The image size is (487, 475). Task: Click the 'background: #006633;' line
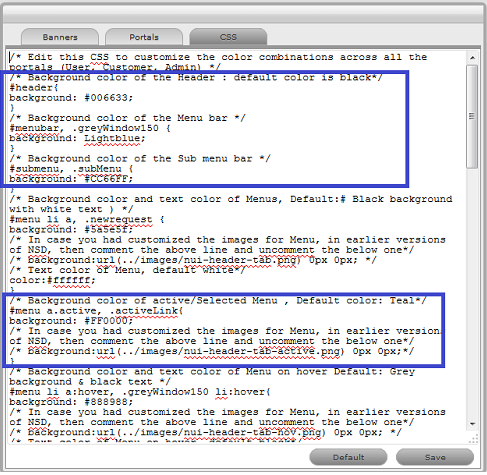tap(71, 98)
